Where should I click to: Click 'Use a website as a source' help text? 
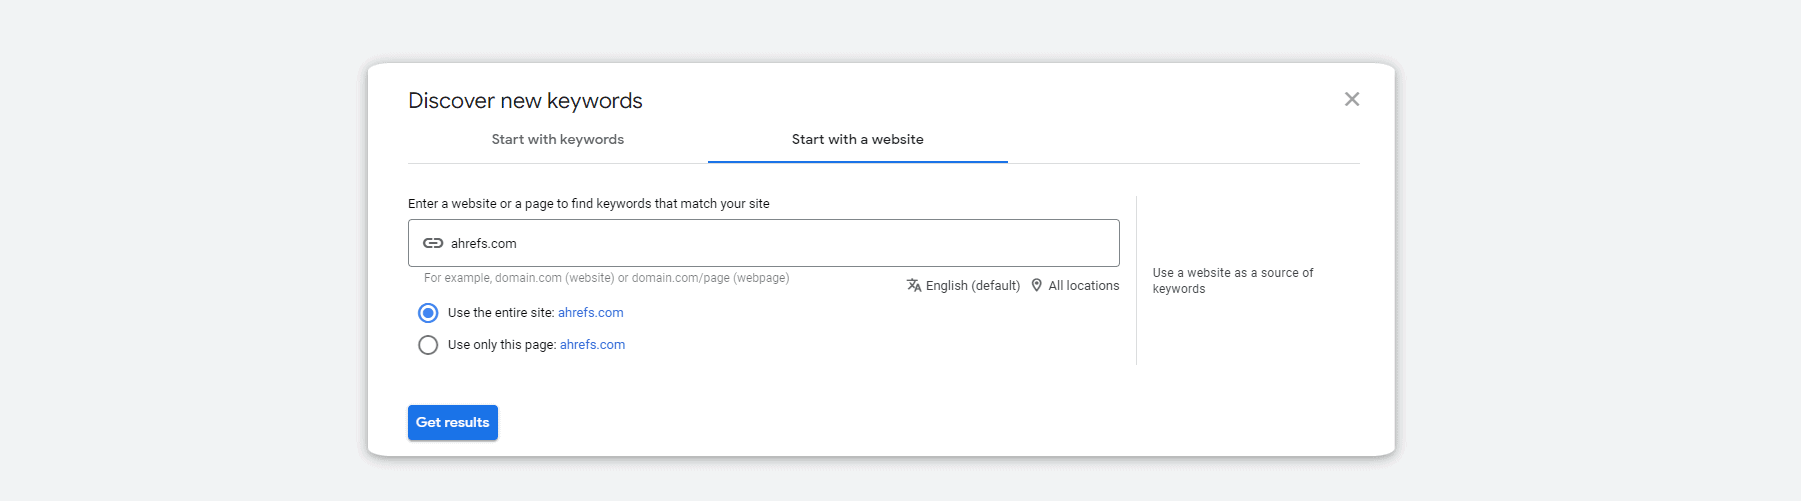coord(1232,280)
